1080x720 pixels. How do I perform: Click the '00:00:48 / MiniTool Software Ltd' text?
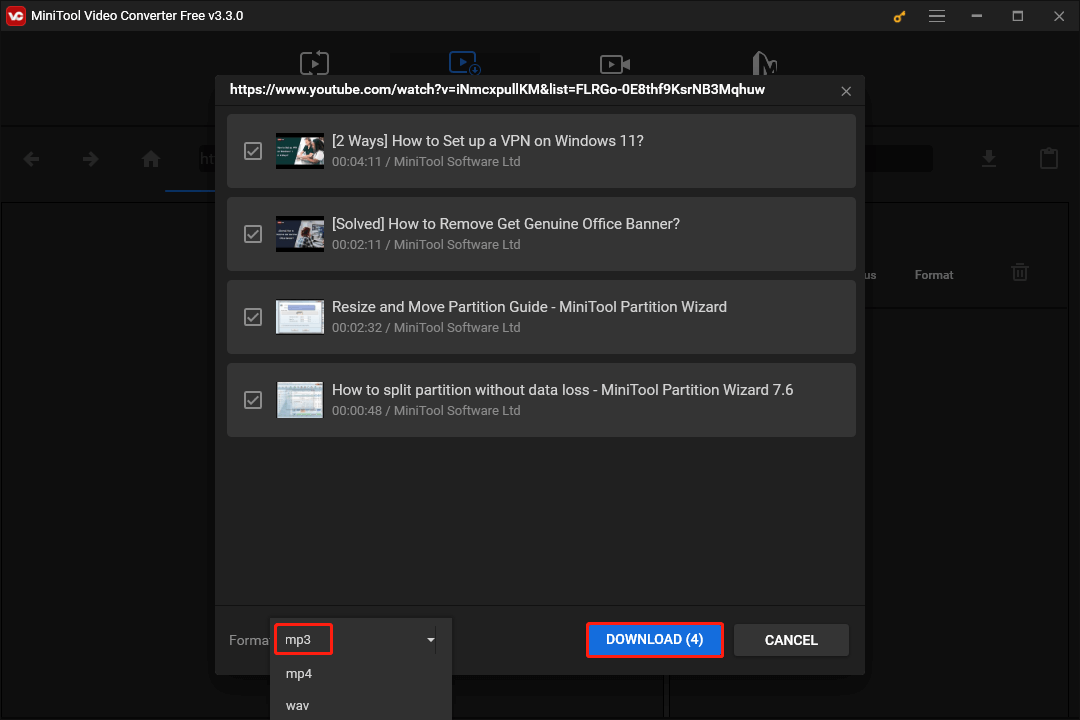point(426,411)
